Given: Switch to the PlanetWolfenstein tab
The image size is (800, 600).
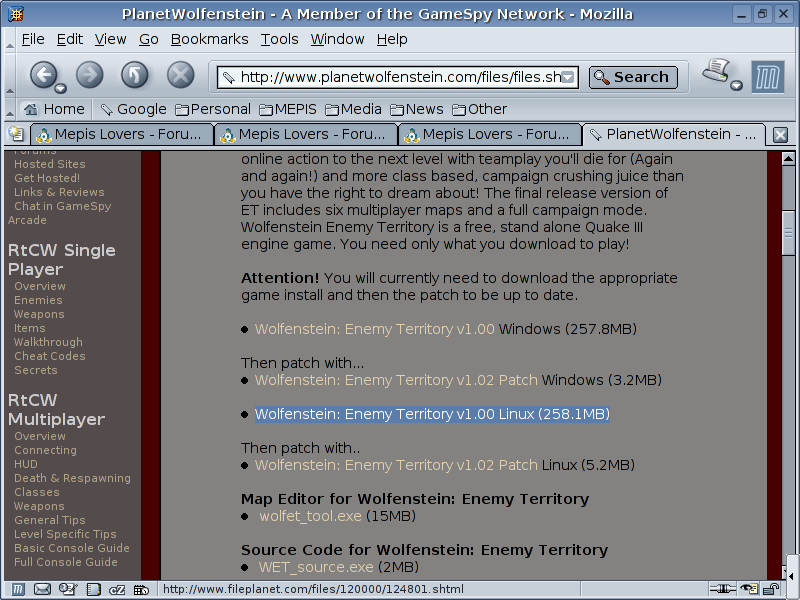Looking at the screenshot, I should [674, 134].
